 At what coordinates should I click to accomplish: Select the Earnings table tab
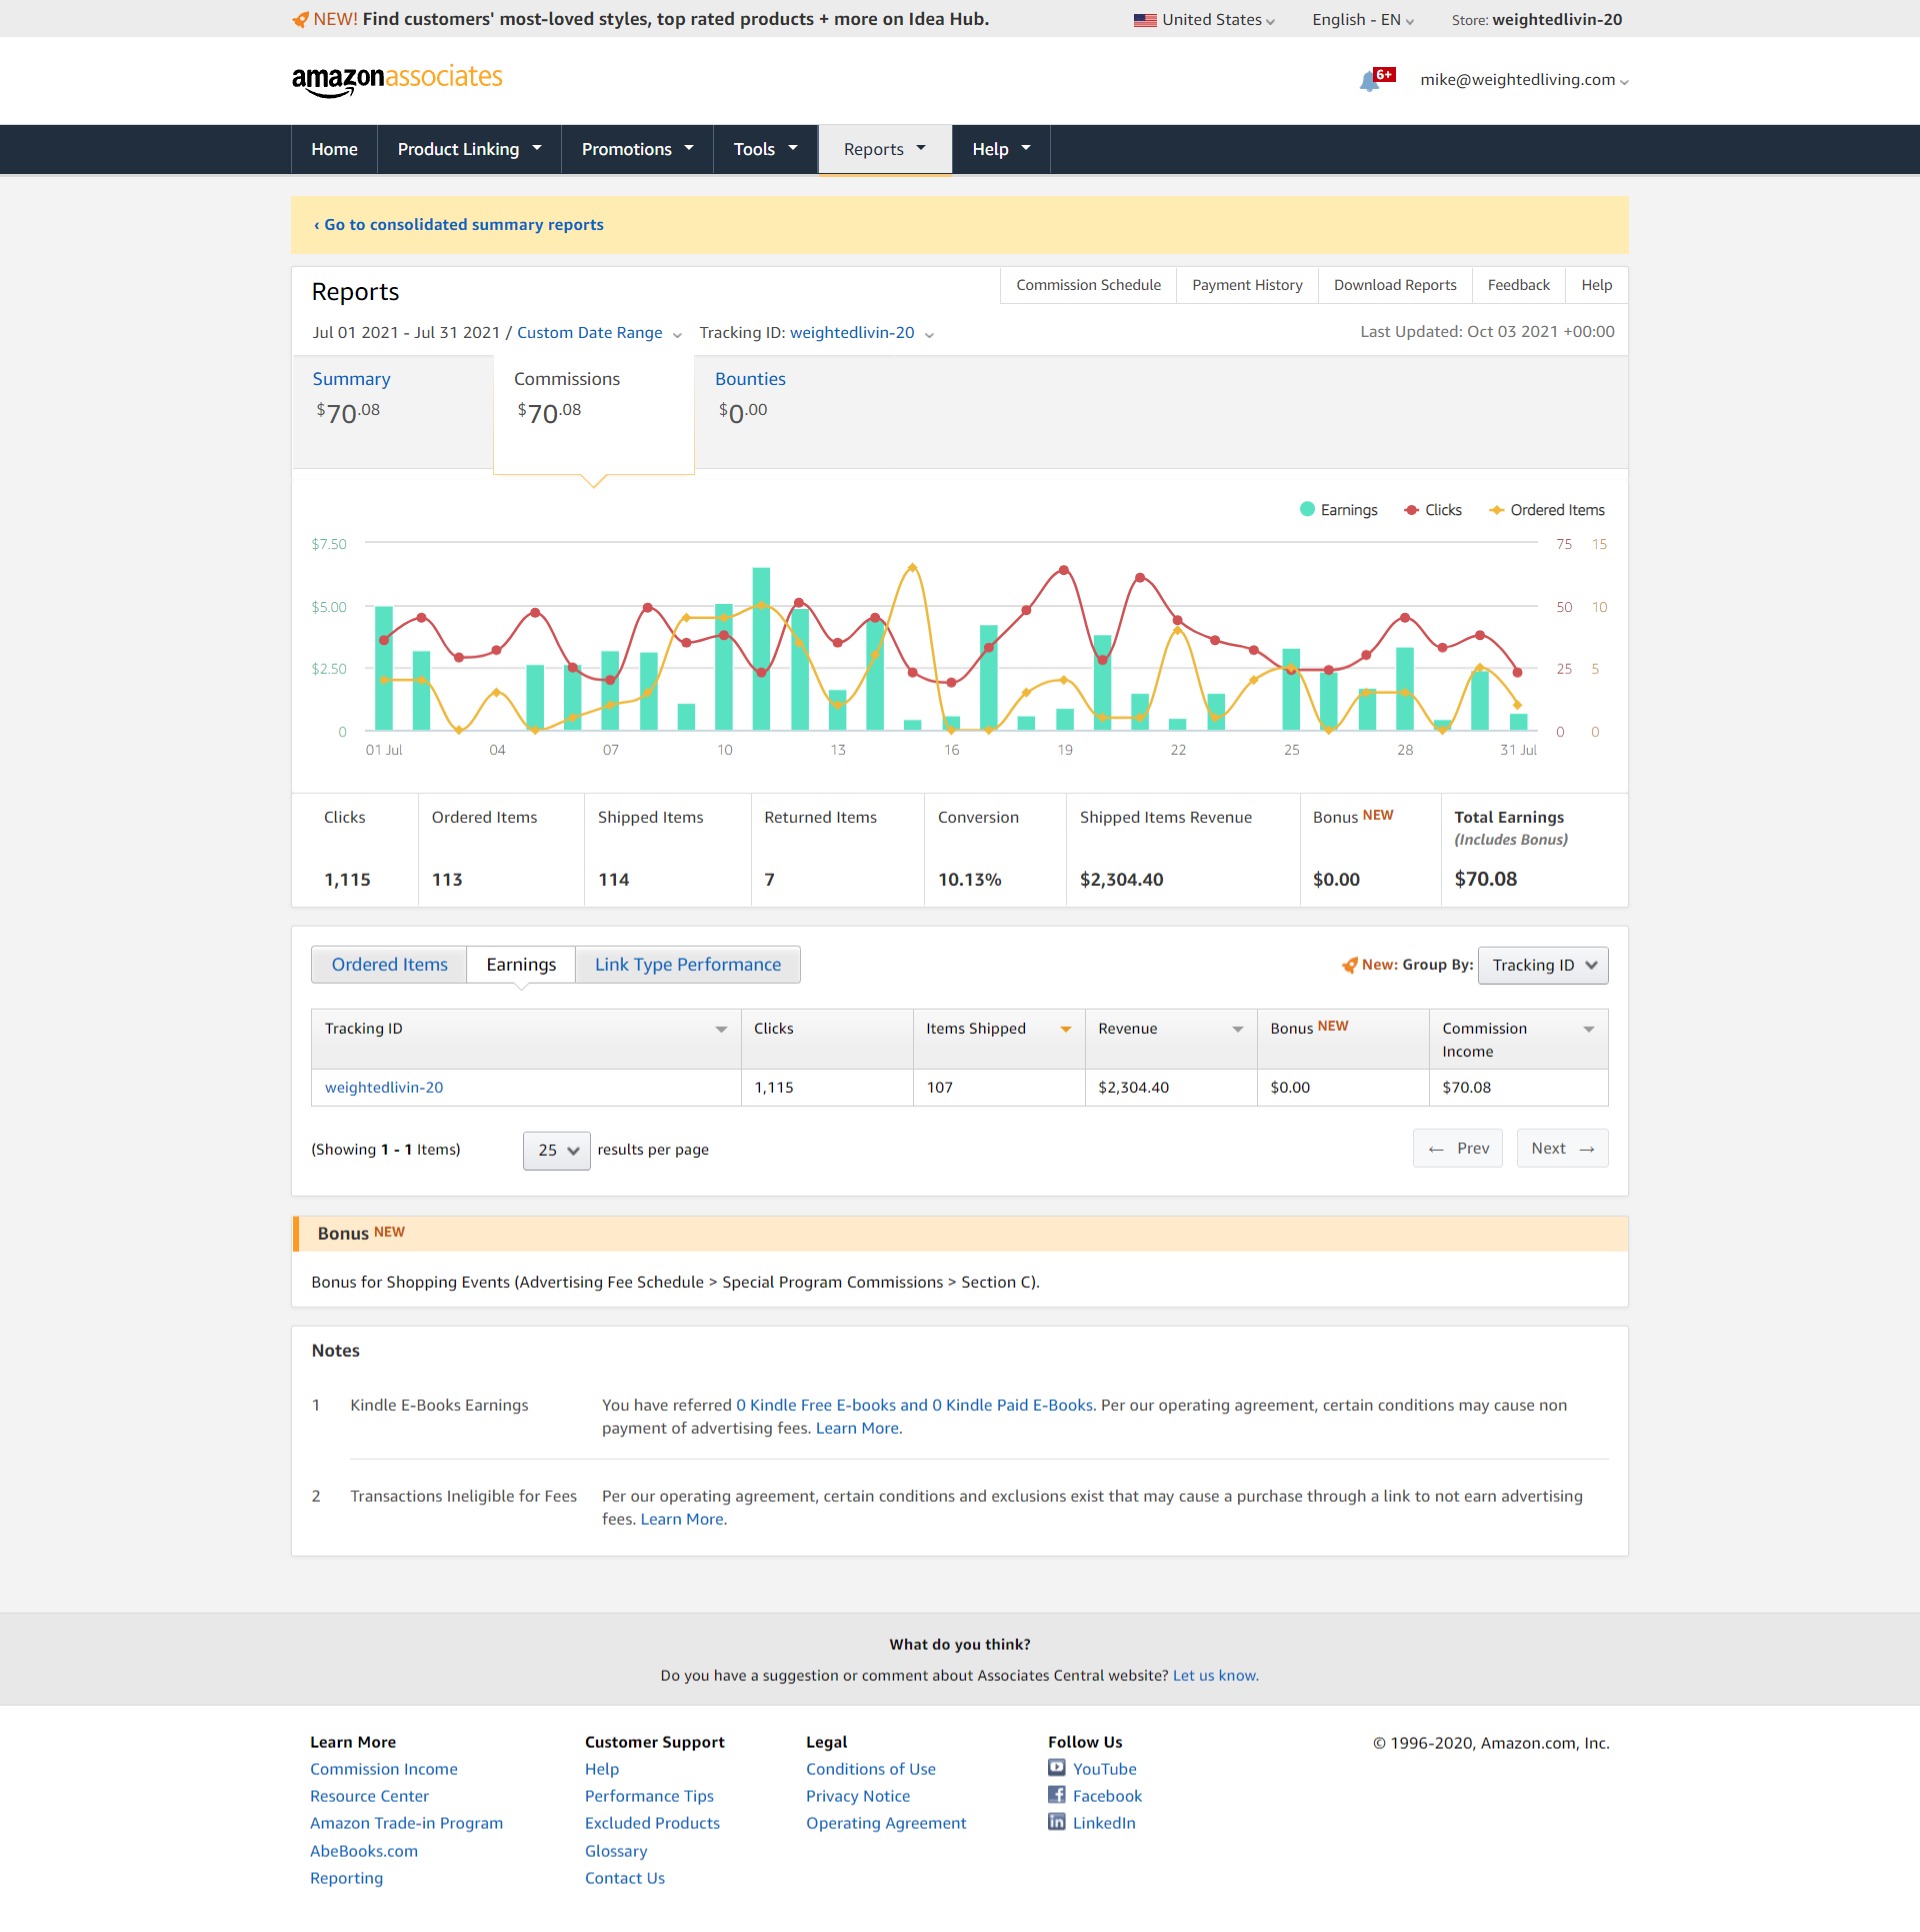521,965
